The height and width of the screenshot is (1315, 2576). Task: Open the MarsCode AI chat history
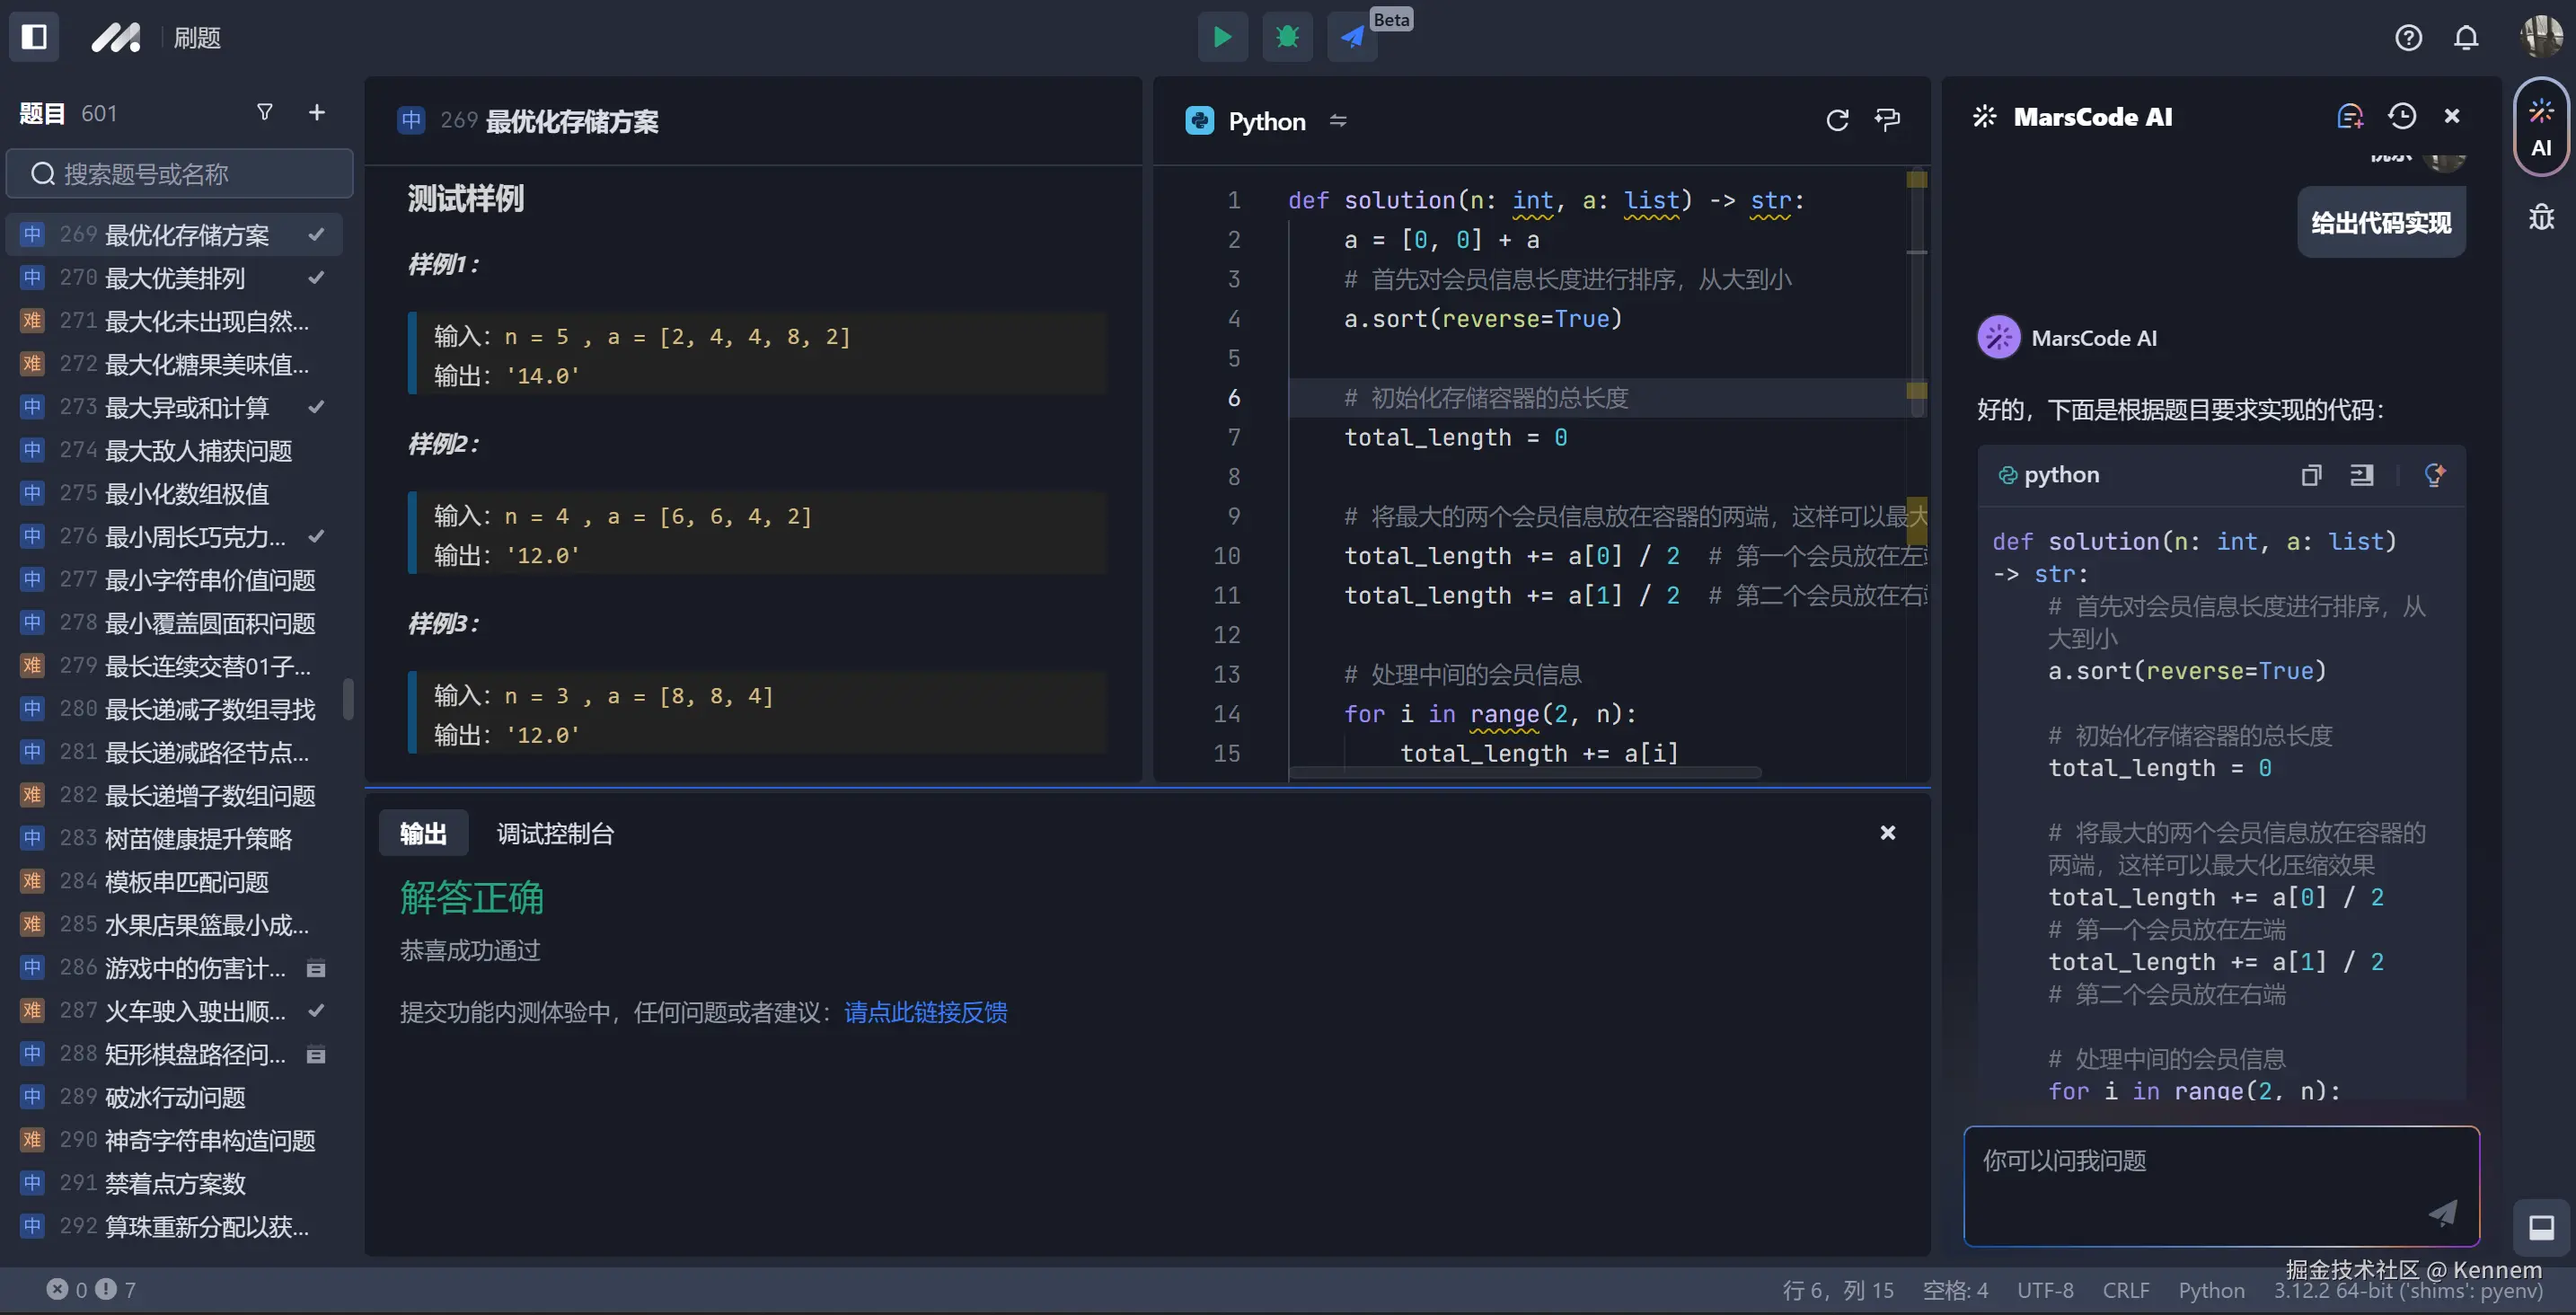click(2401, 117)
